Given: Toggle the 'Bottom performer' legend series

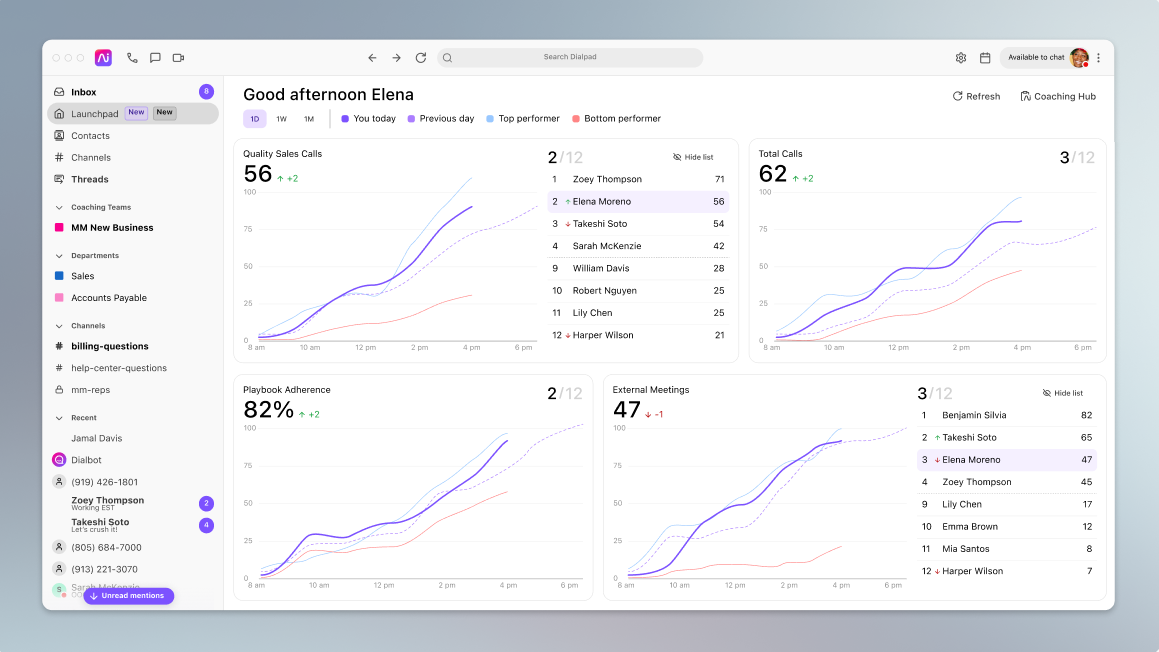Looking at the screenshot, I should pos(616,118).
